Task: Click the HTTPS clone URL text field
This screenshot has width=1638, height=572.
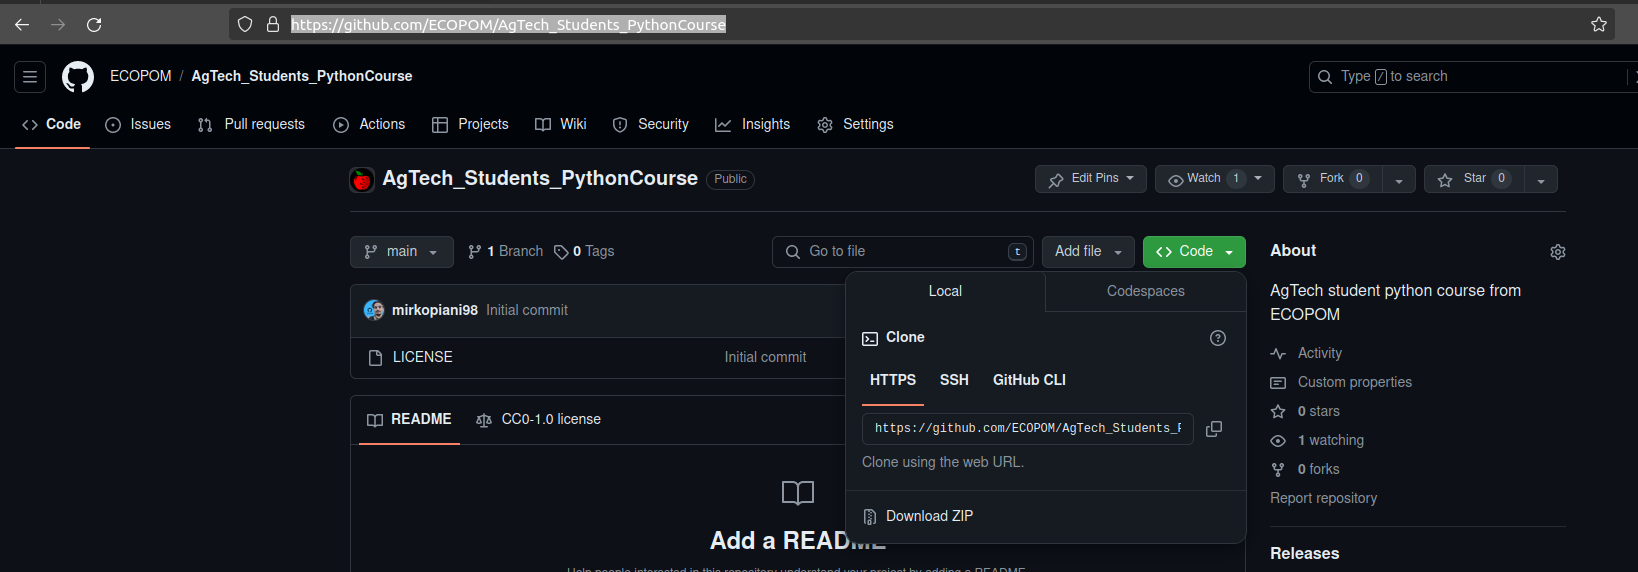Action: (1027, 429)
